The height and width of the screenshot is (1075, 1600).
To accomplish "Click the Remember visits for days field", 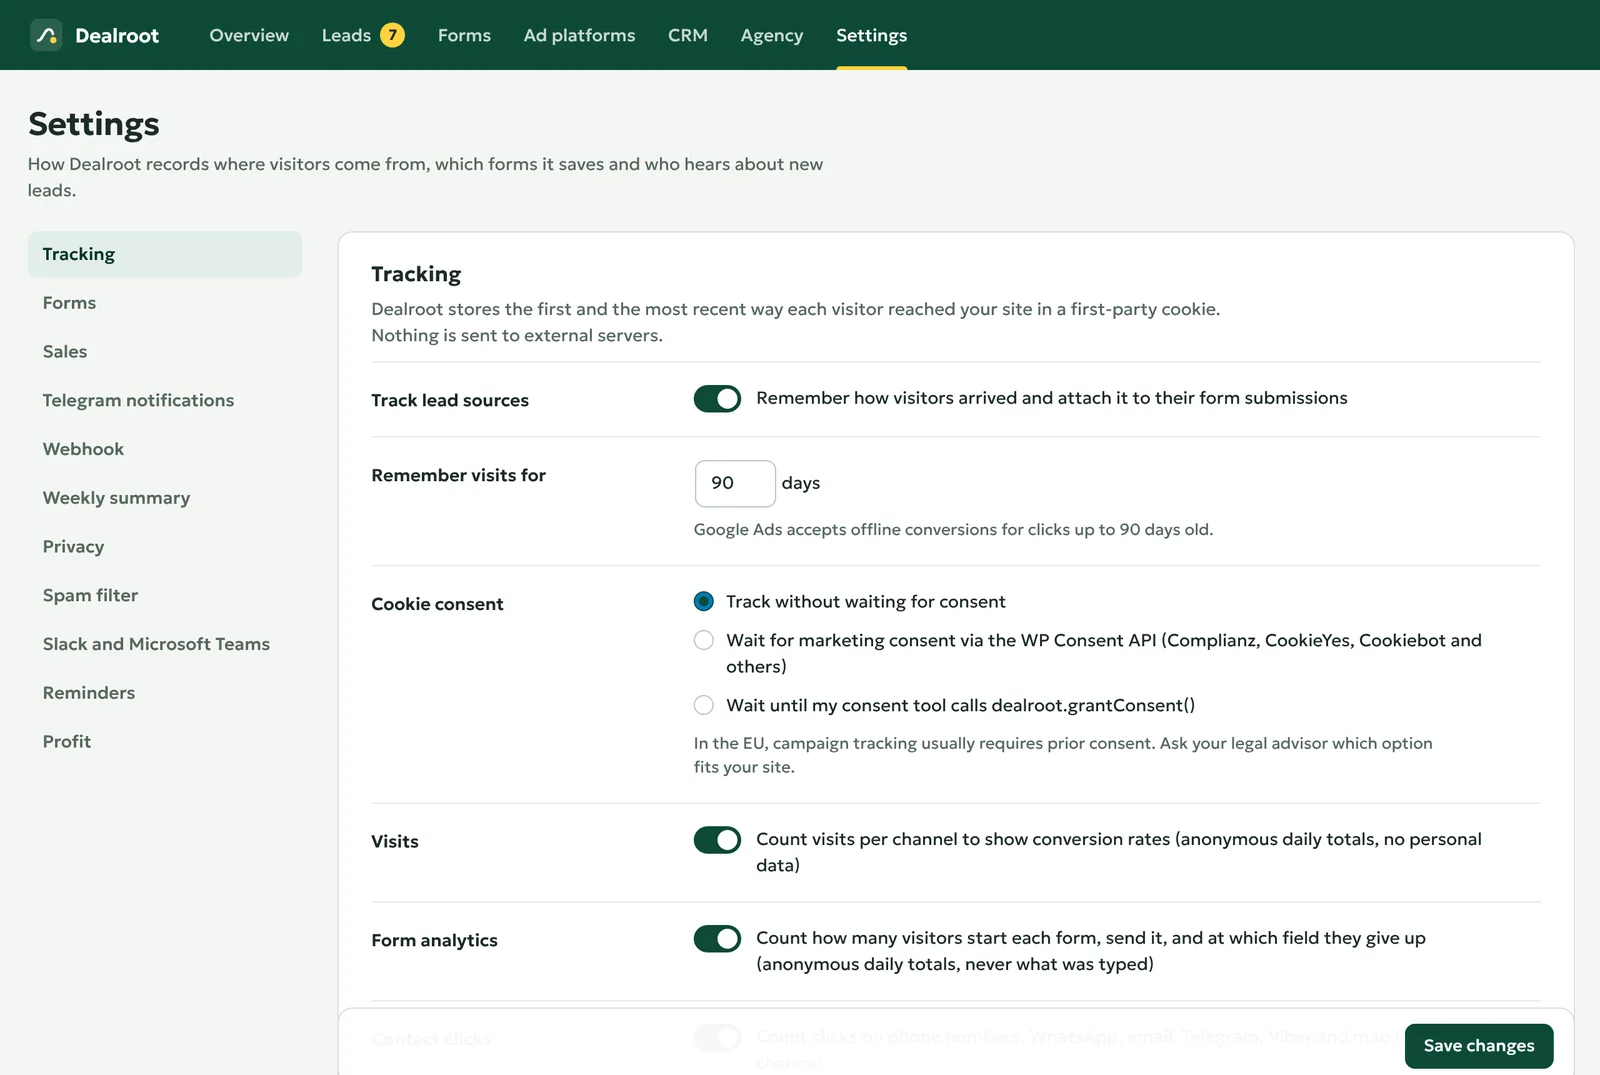I will pyautogui.click(x=735, y=483).
